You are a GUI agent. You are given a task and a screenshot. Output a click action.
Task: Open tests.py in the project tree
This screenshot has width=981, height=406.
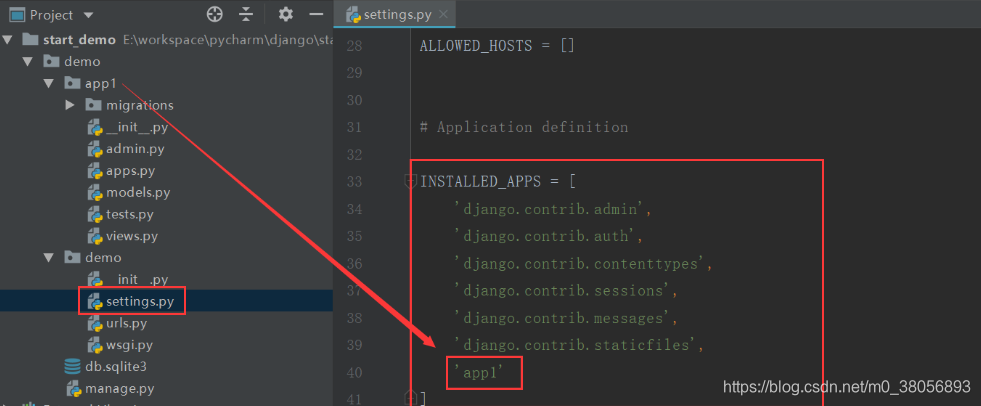[x=130, y=215]
